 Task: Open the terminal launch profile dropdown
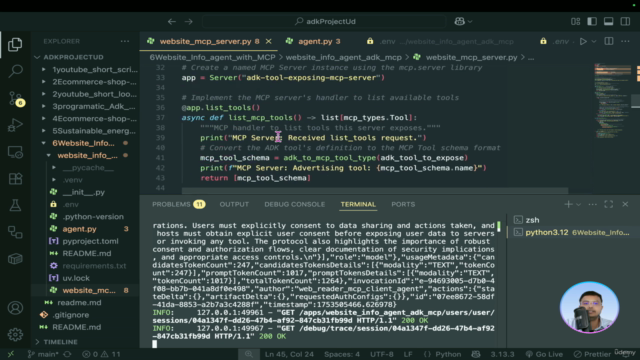[x=578, y=204]
